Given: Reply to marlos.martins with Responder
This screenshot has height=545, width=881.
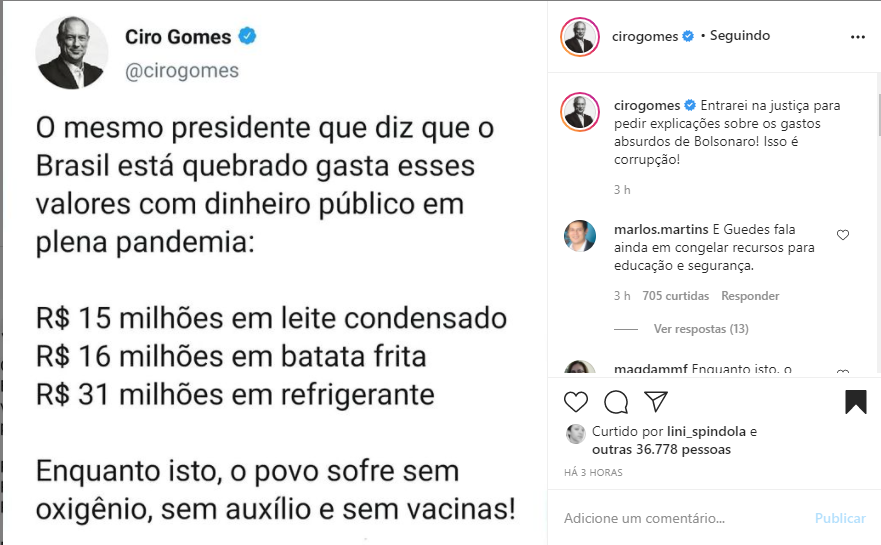Looking at the screenshot, I should point(750,296).
